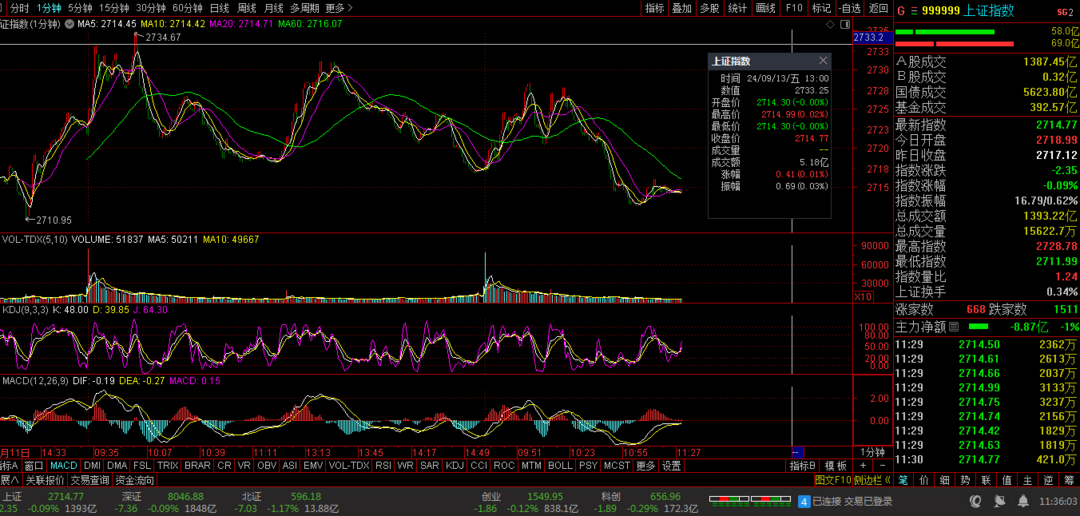Expand the 更多 > periods dropdown
Image resolution: width=1080 pixels, height=516 pixels.
(339, 8)
